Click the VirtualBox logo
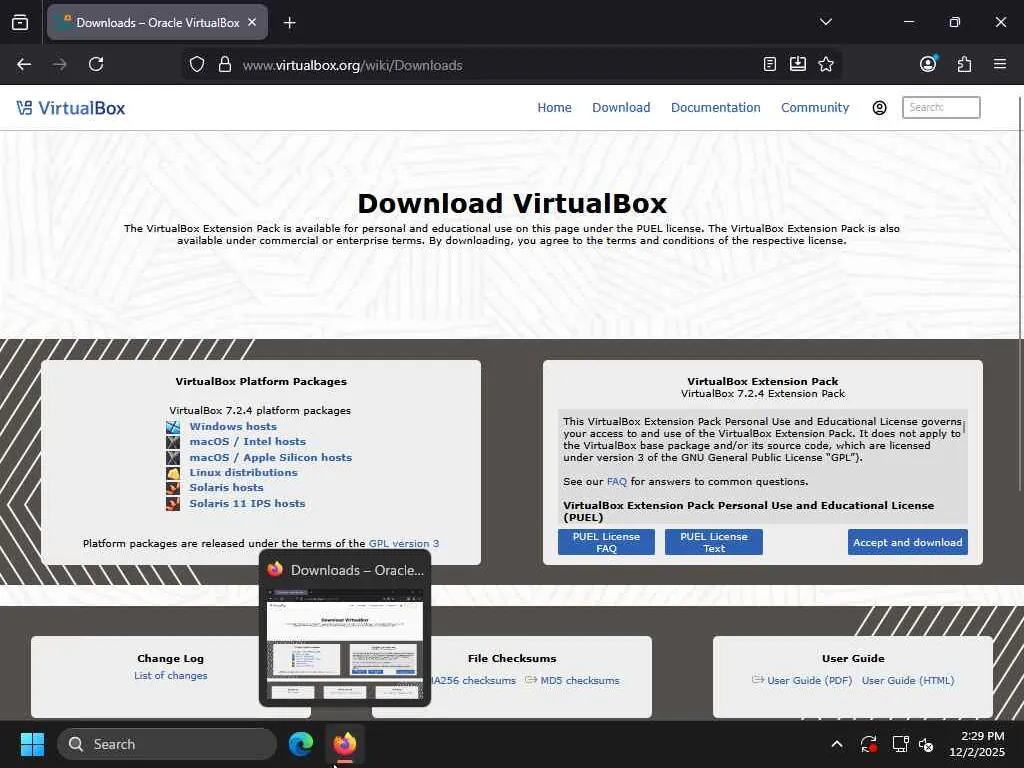The image size is (1024, 768). point(71,108)
